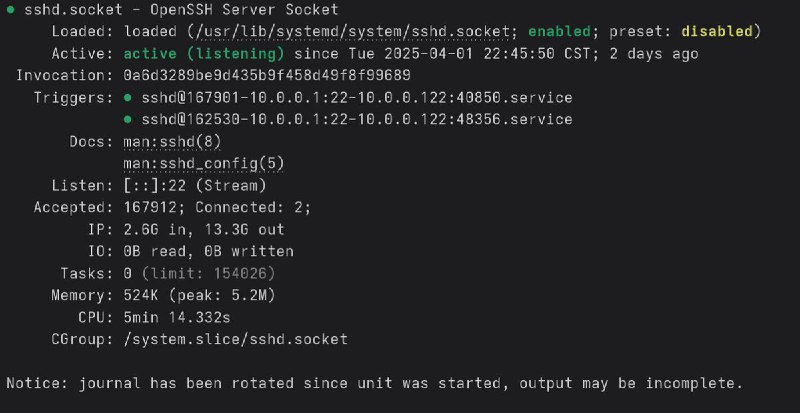
Task: Click the Tasks limit value 154026
Action: (242, 273)
